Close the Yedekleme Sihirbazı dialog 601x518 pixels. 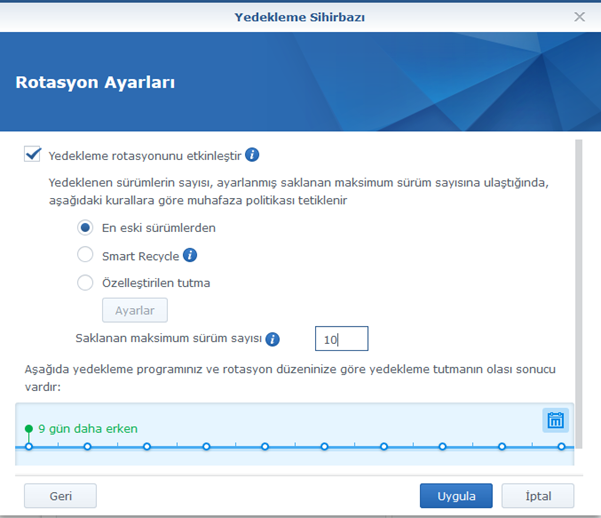(579, 16)
